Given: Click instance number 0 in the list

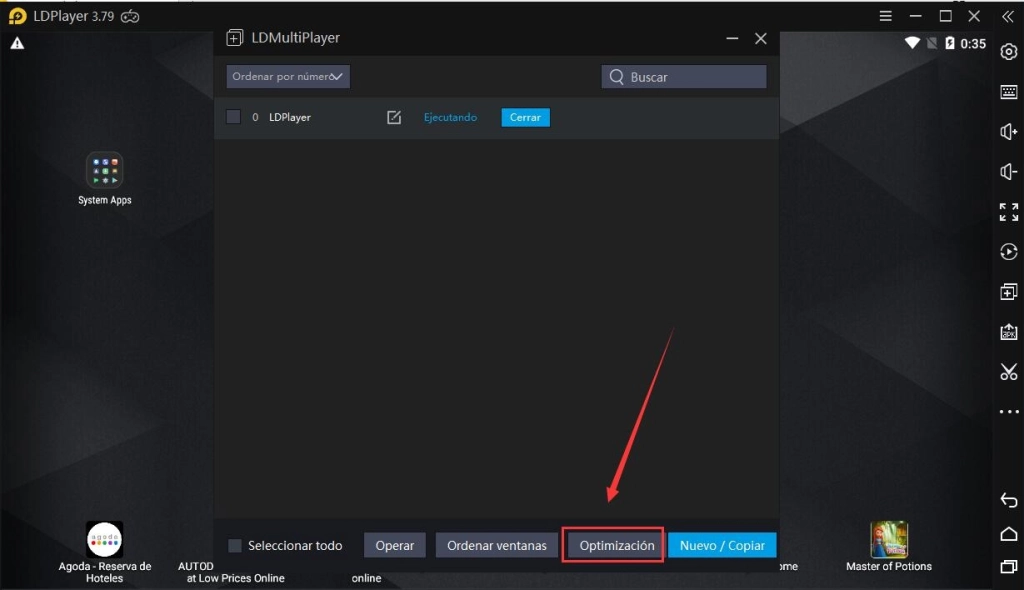Looking at the screenshot, I should click(x=255, y=117).
